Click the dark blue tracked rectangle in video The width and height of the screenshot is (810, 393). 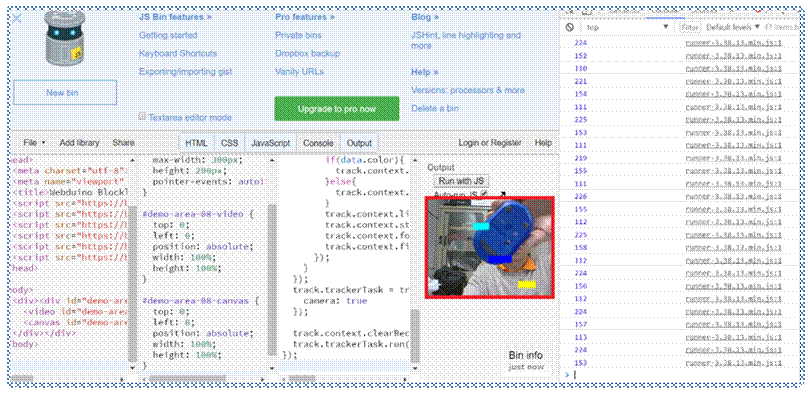[x=500, y=259]
